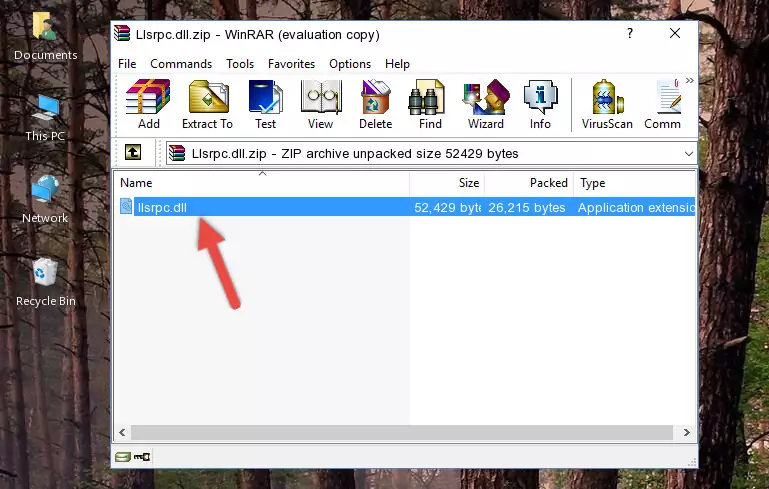Image resolution: width=769 pixels, height=489 pixels.
Task: Show archive Info
Action: pos(540,104)
